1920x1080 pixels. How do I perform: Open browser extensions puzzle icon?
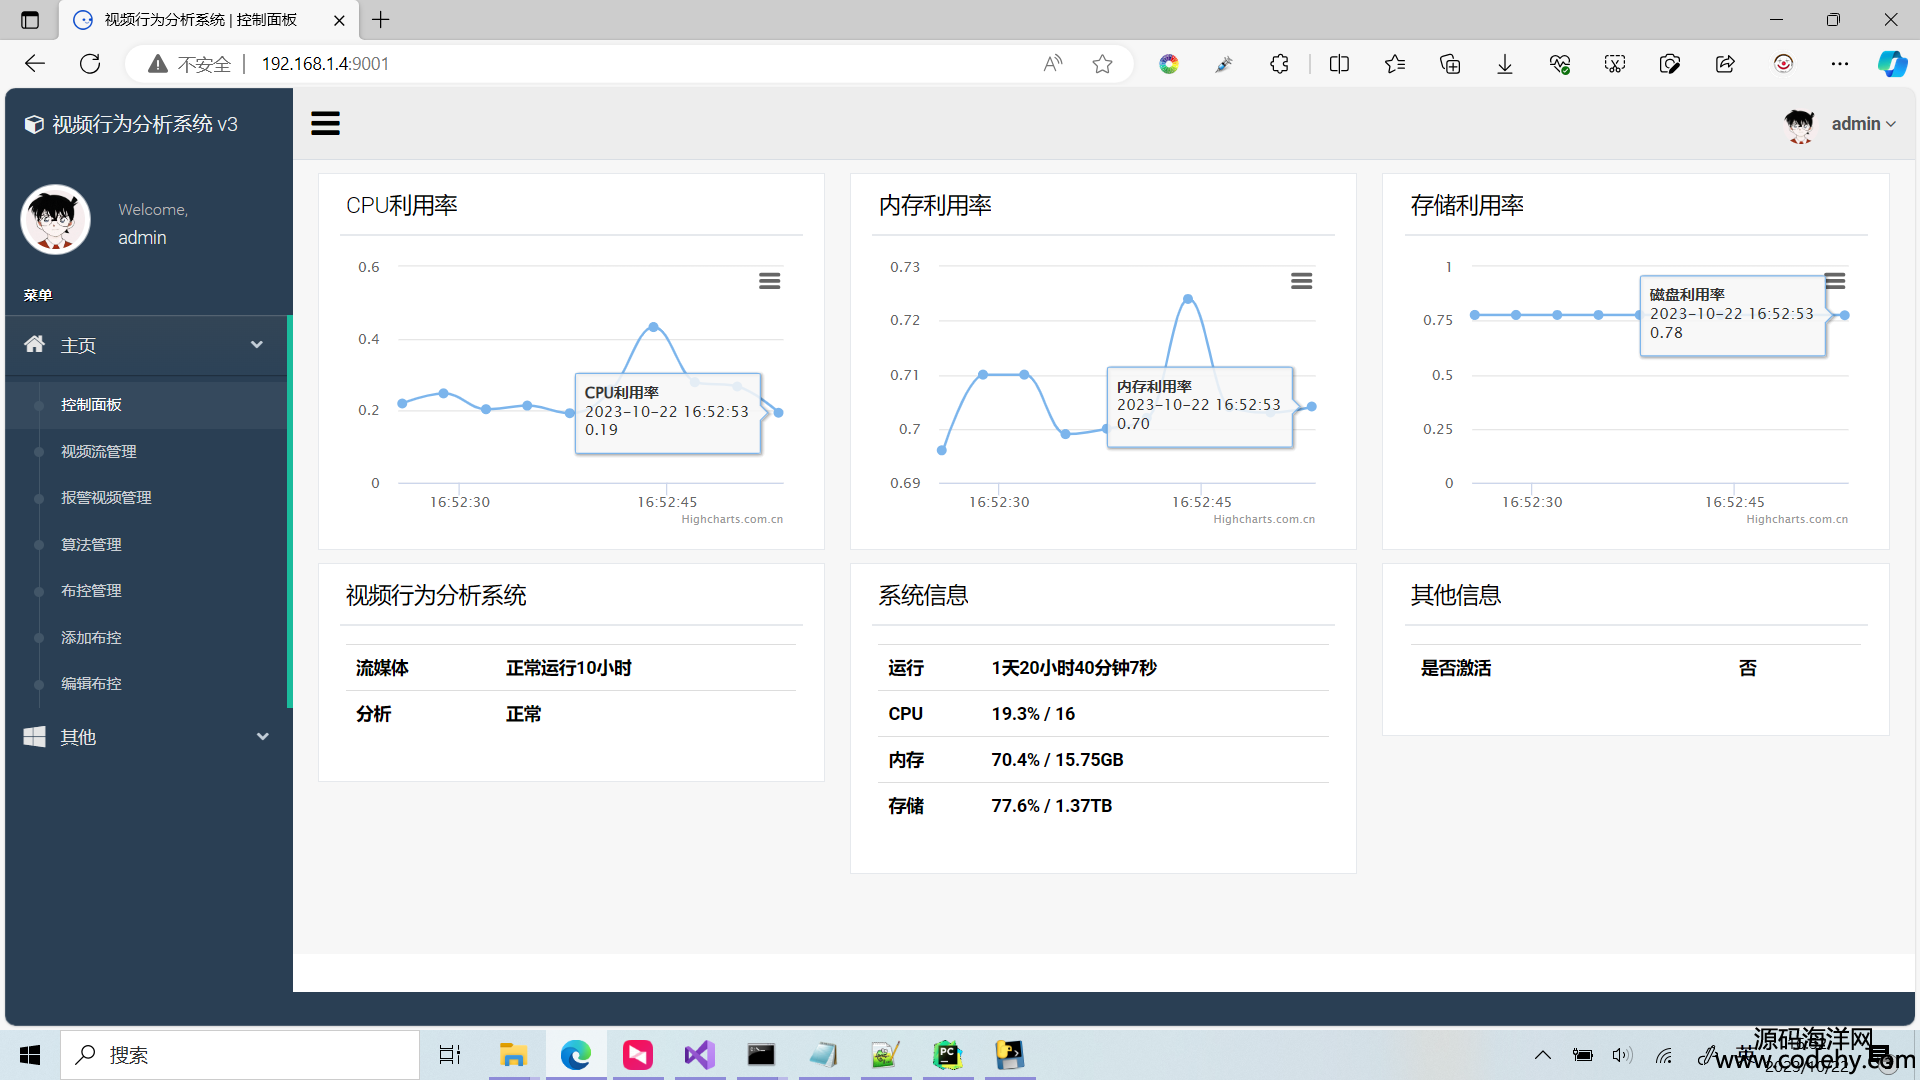point(1279,64)
